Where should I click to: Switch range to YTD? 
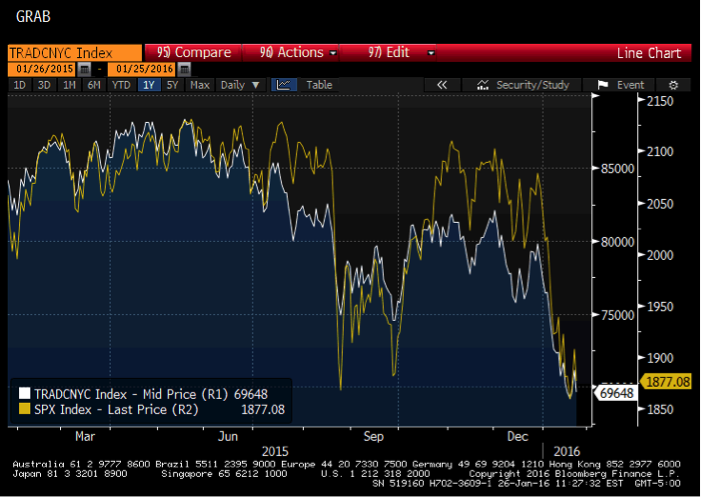(x=122, y=85)
